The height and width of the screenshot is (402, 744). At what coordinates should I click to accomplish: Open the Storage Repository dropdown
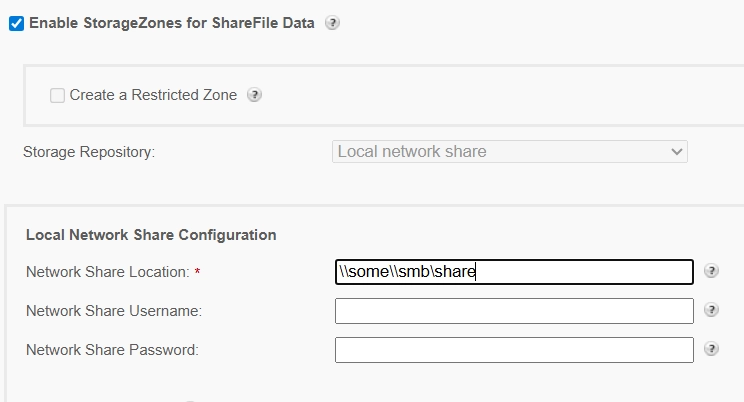pyautogui.click(x=509, y=152)
